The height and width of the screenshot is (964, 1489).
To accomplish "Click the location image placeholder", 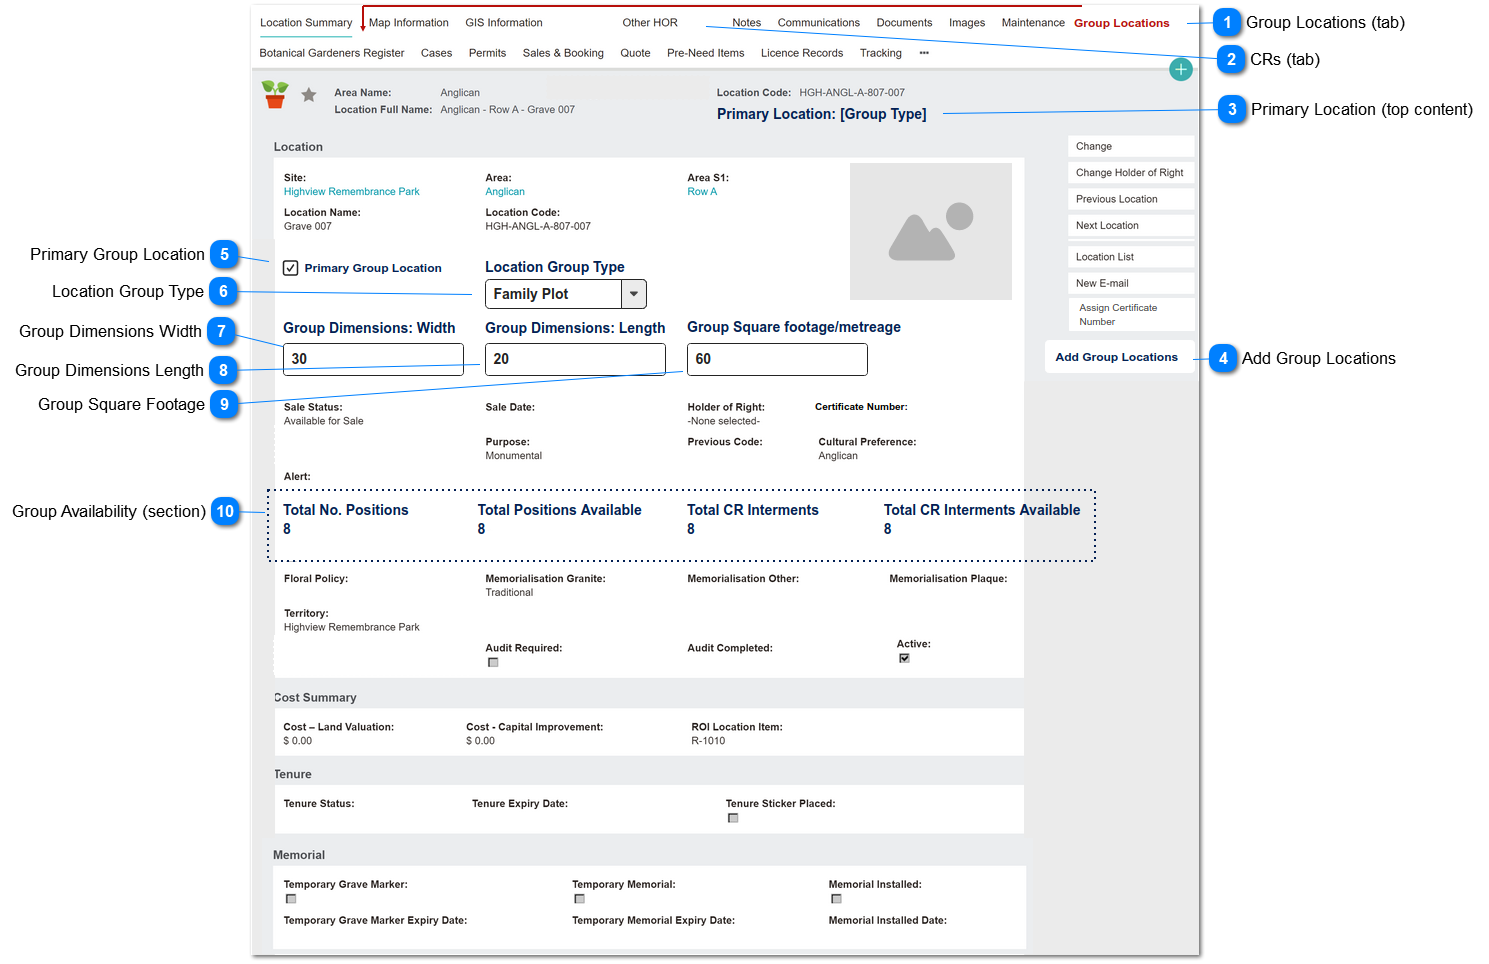I will tap(931, 231).
